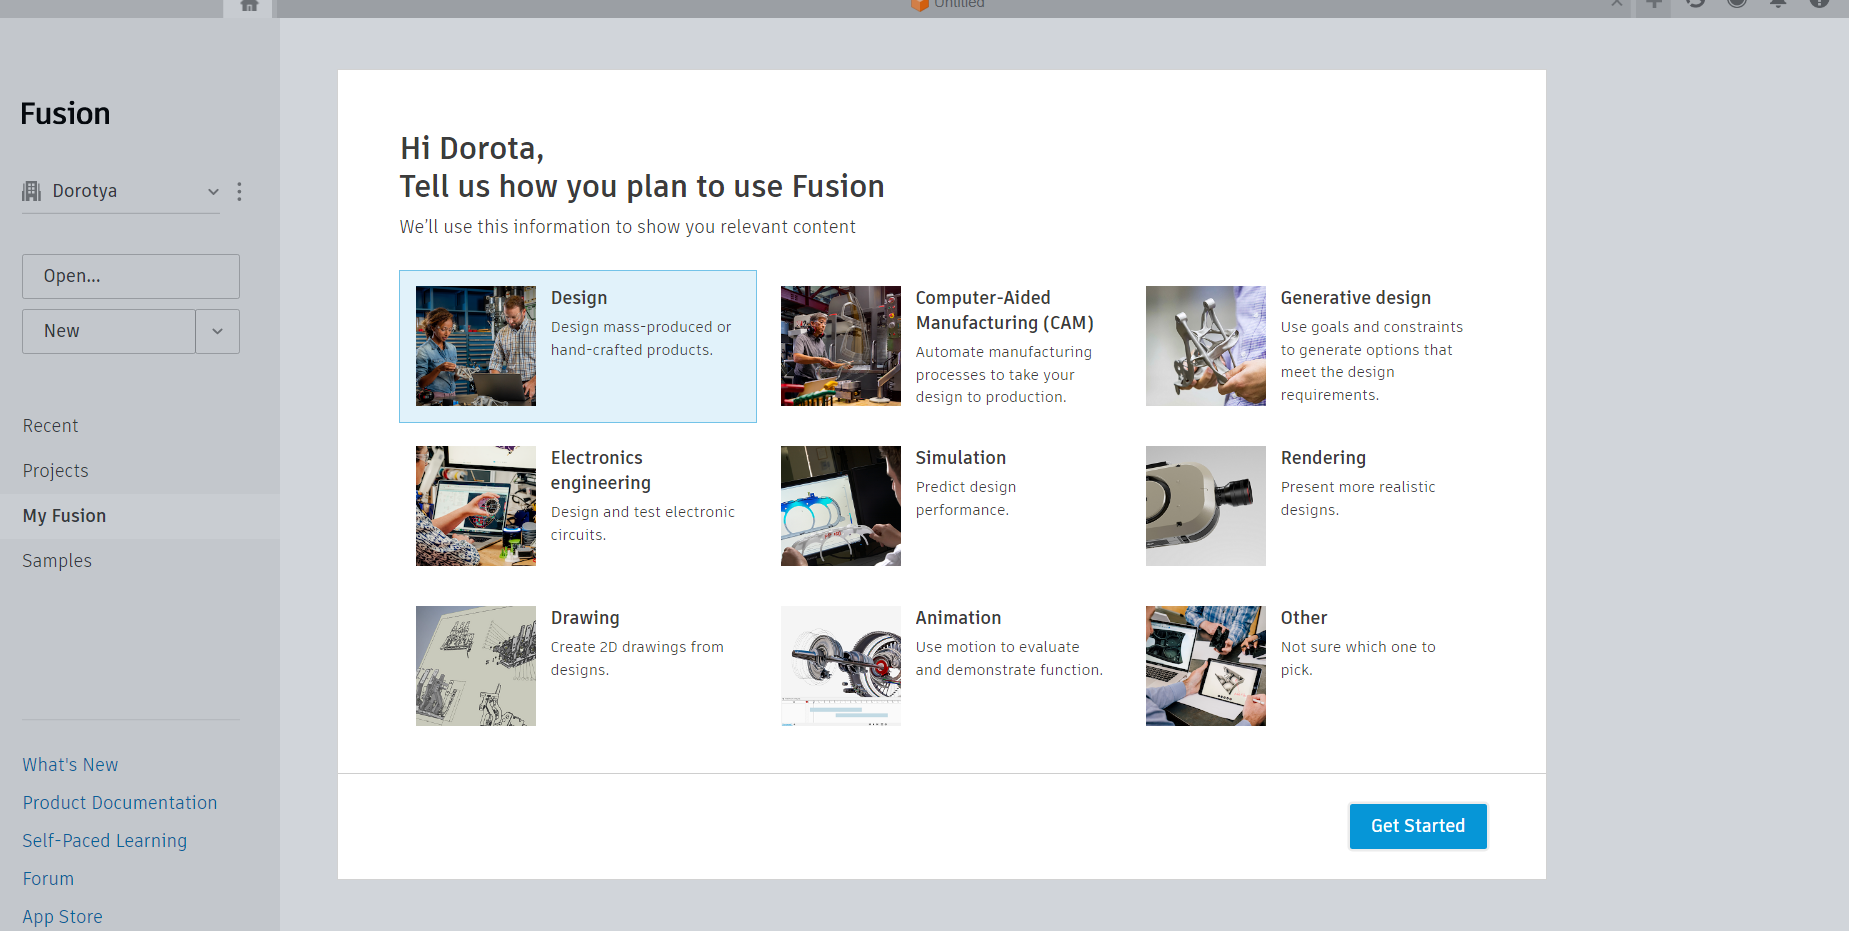
Task: Click the New button
Action: pos(109,331)
